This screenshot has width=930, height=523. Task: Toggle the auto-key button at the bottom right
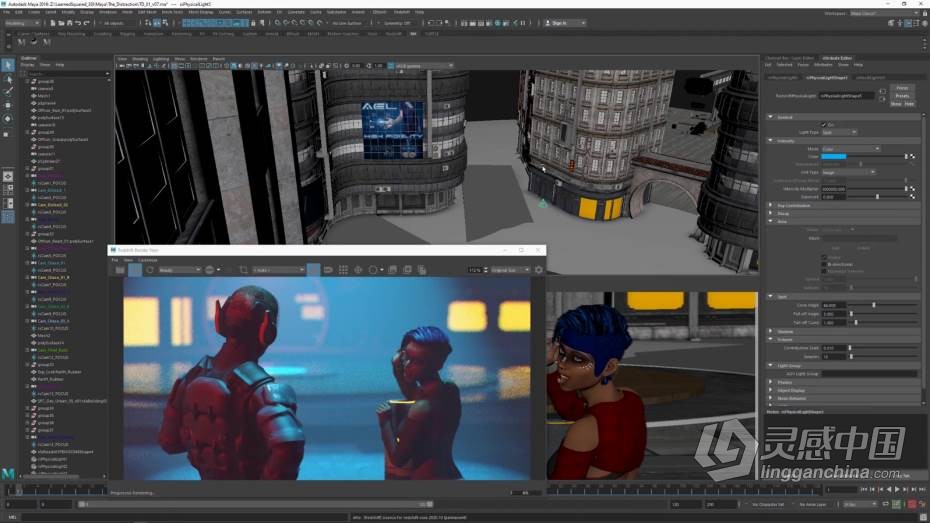point(912,504)
